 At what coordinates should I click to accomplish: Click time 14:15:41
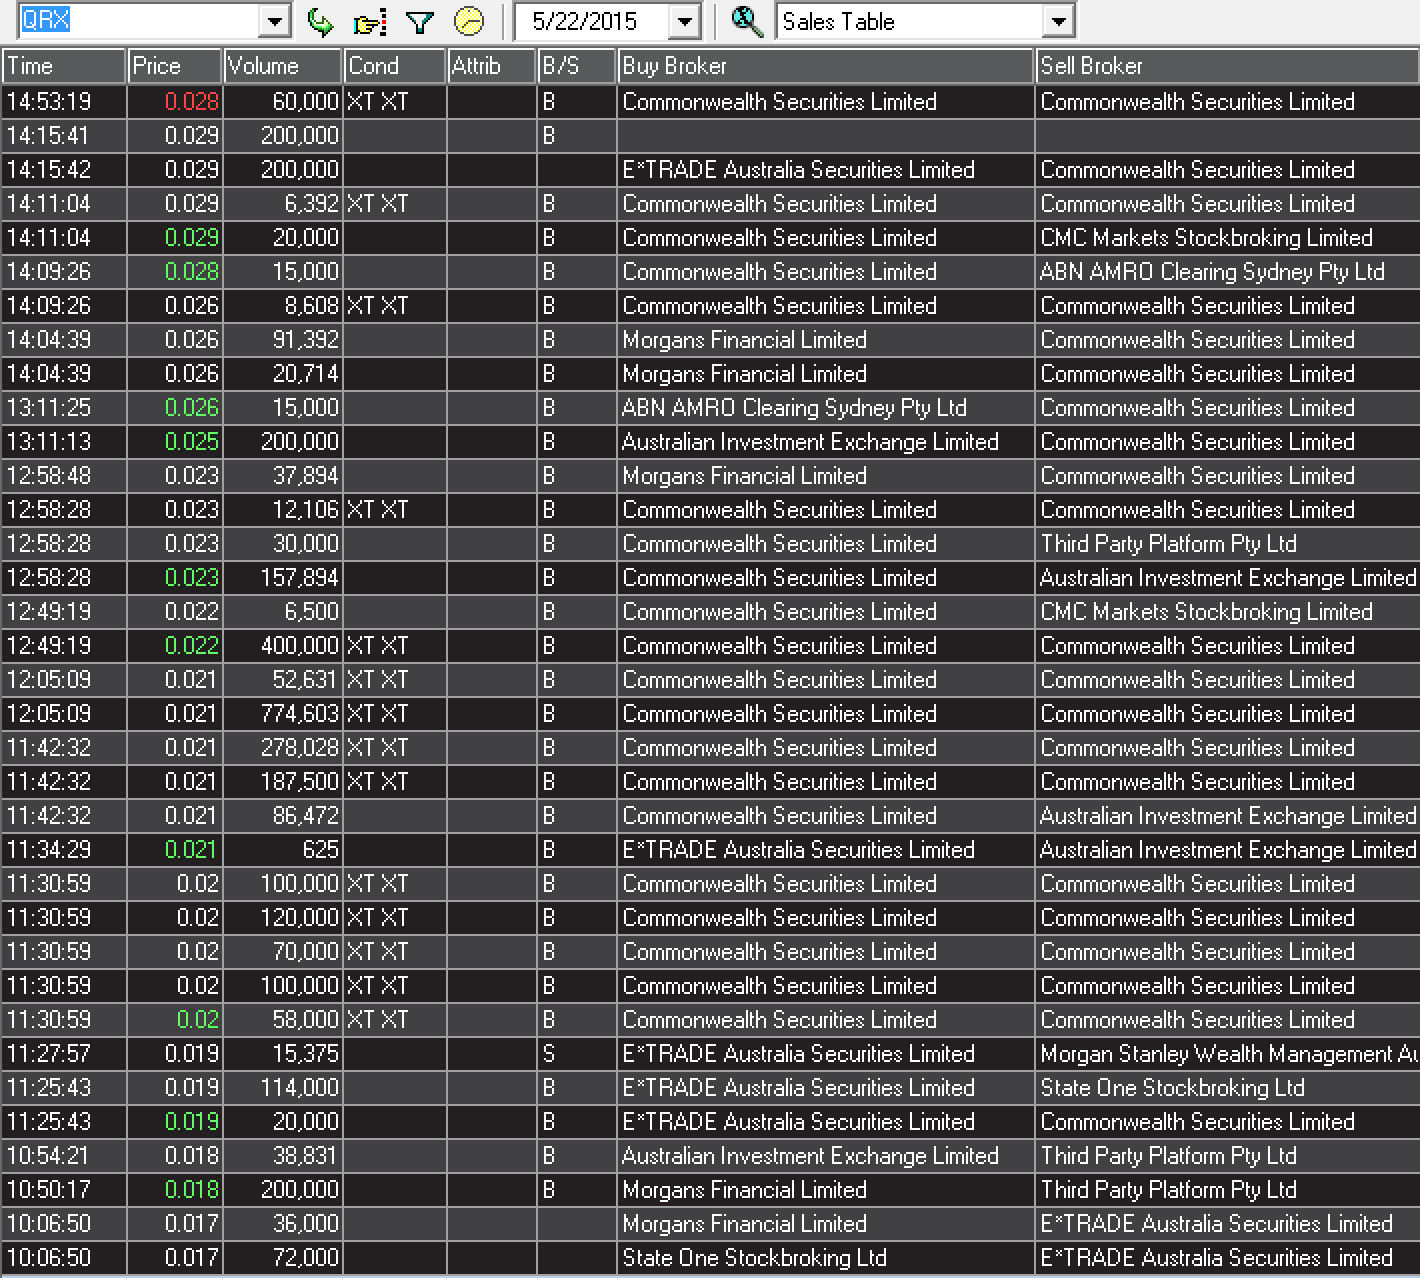coord(64,136)
